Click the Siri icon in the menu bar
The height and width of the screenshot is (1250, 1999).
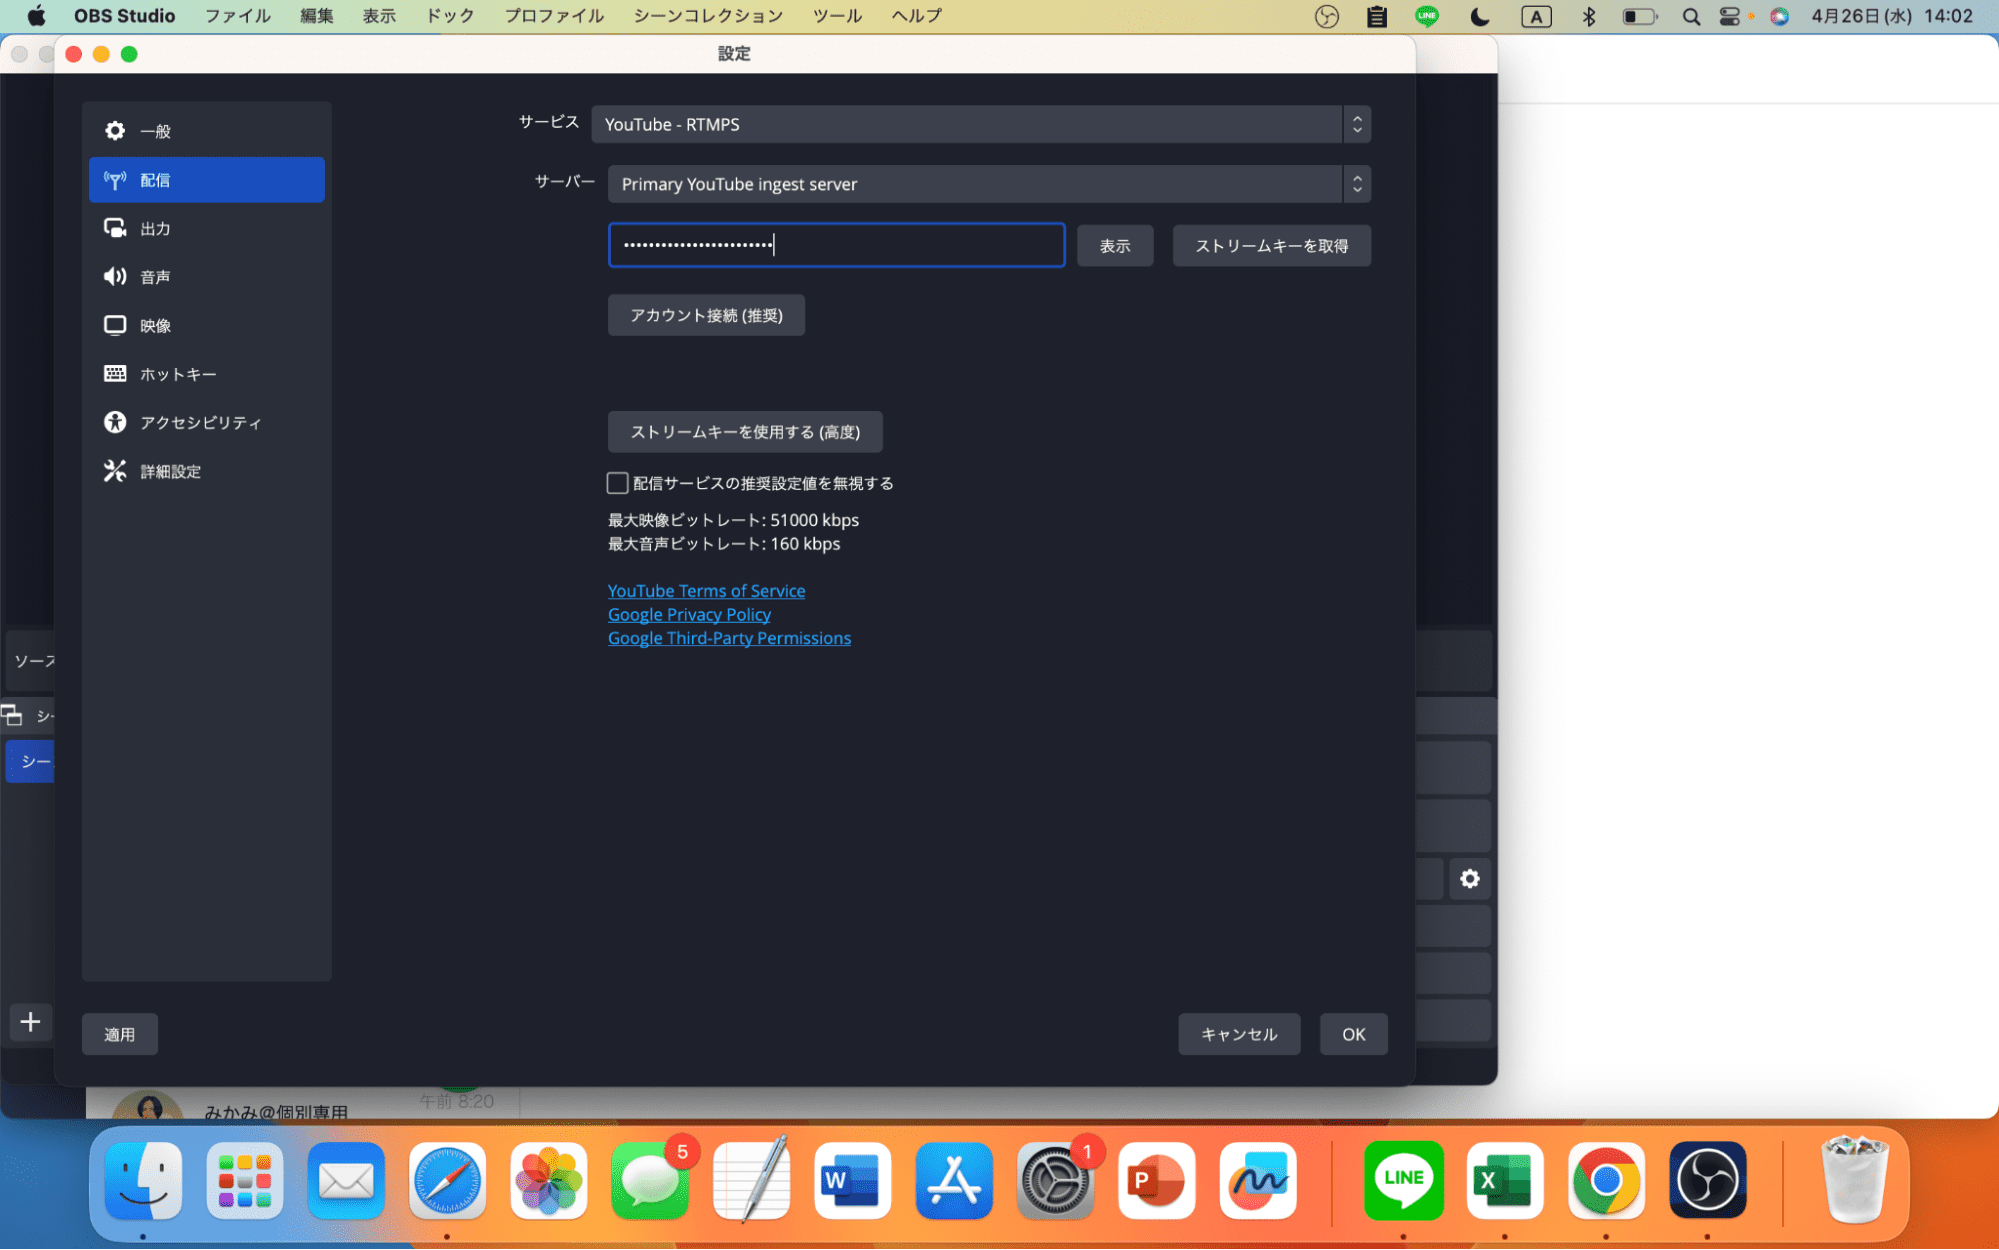(x=1779, y=16)
